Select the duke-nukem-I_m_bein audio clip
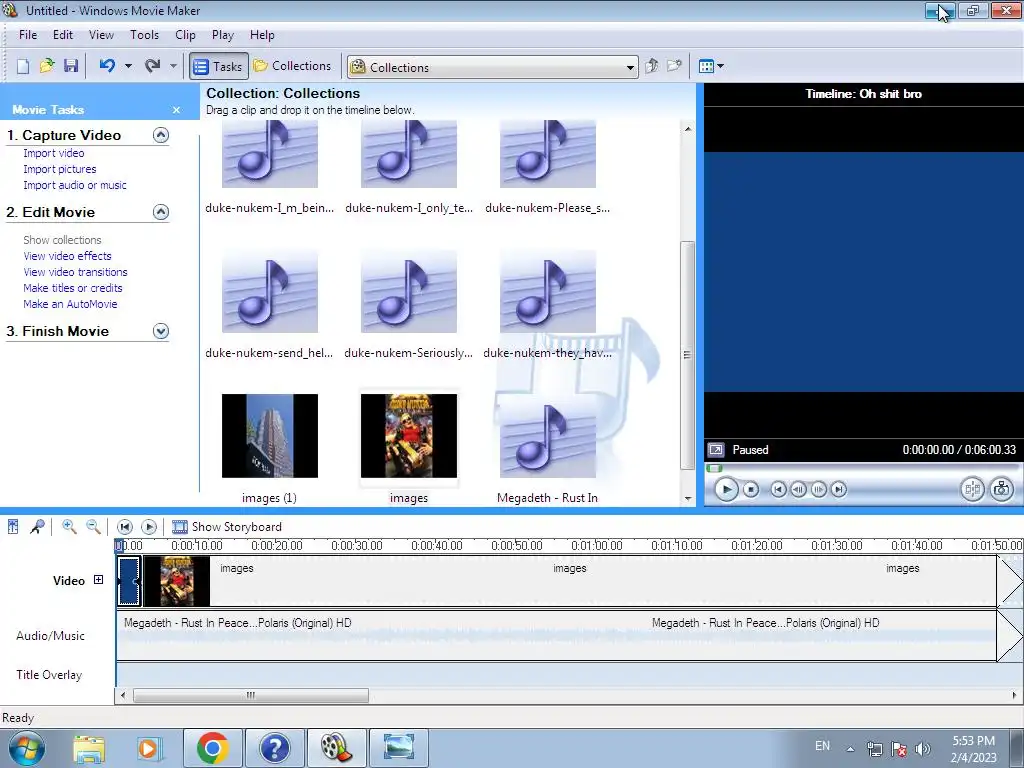This screenshot has width=1024, height=768. point(270,167)
